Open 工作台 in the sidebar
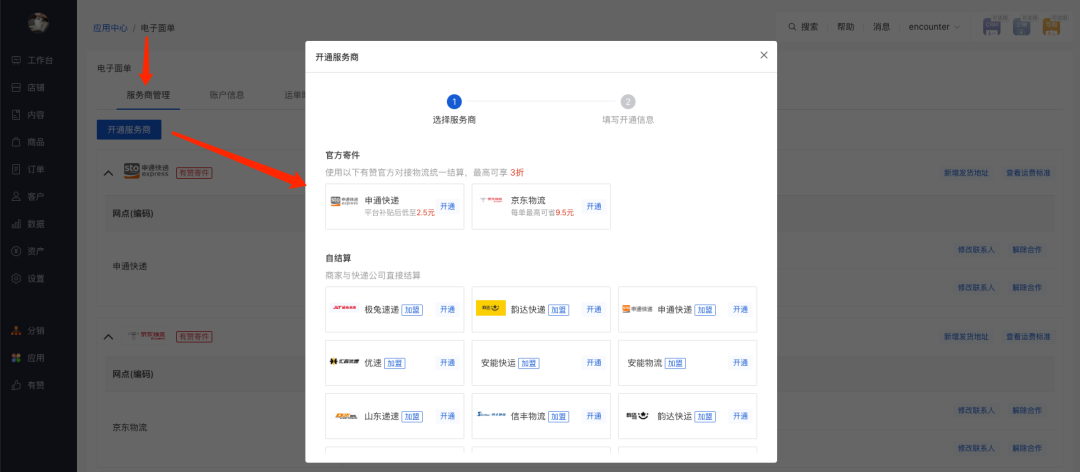The width and height of the screenshot is (1080, 472). coord(32,61)
